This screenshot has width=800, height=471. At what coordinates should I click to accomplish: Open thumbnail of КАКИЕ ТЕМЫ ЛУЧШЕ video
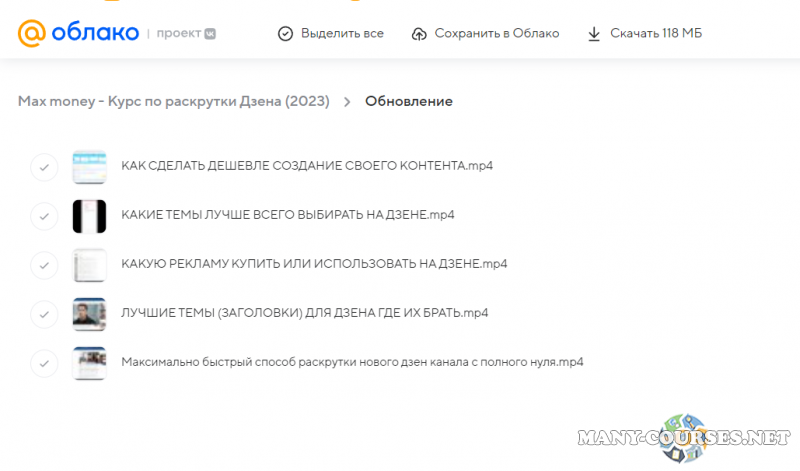coord(89,216)
